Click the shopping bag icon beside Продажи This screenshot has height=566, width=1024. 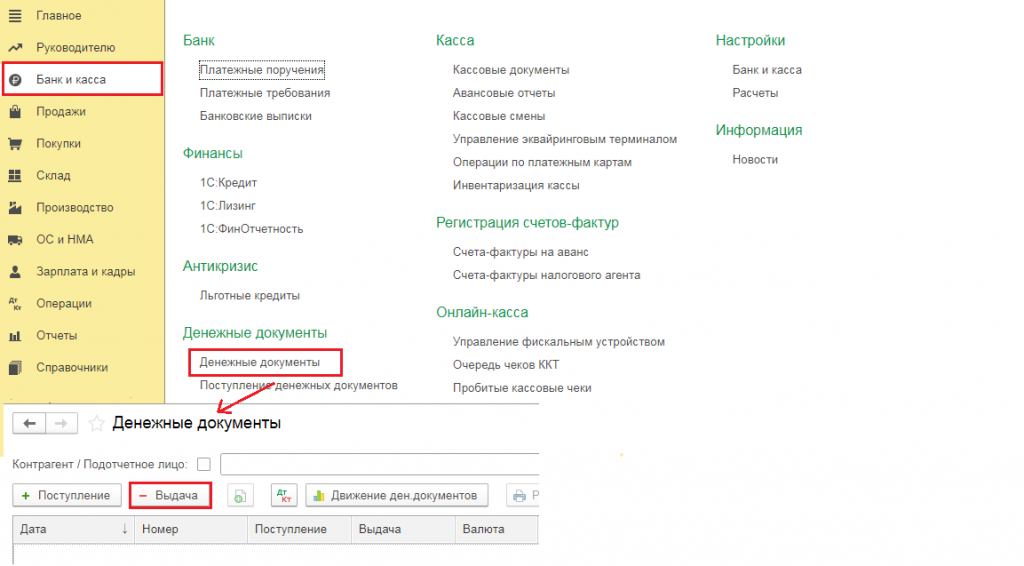(x=15, y=112)
